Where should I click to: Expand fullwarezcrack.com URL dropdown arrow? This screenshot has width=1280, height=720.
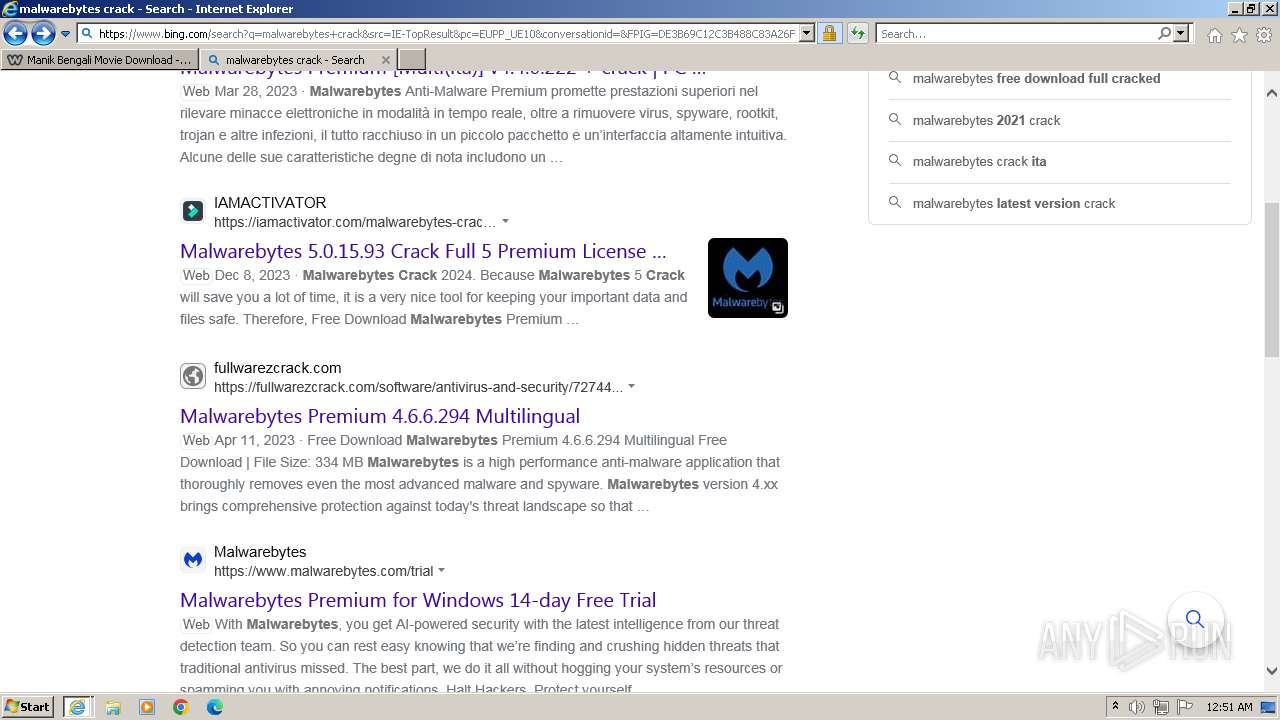[631, 386]
